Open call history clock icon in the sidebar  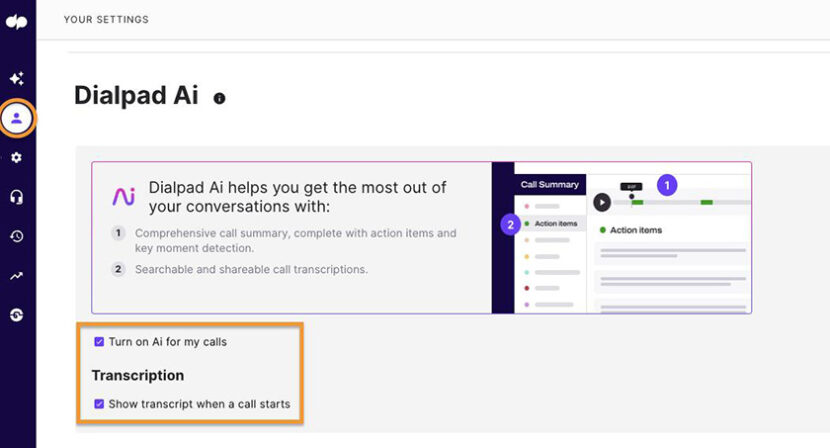[x=17, y=236]
